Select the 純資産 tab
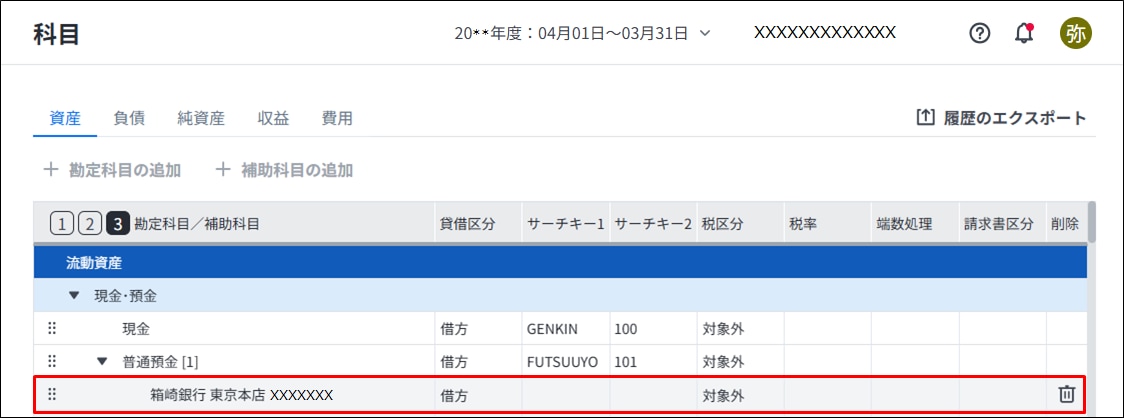The image size is (1124, 418). 201,118
